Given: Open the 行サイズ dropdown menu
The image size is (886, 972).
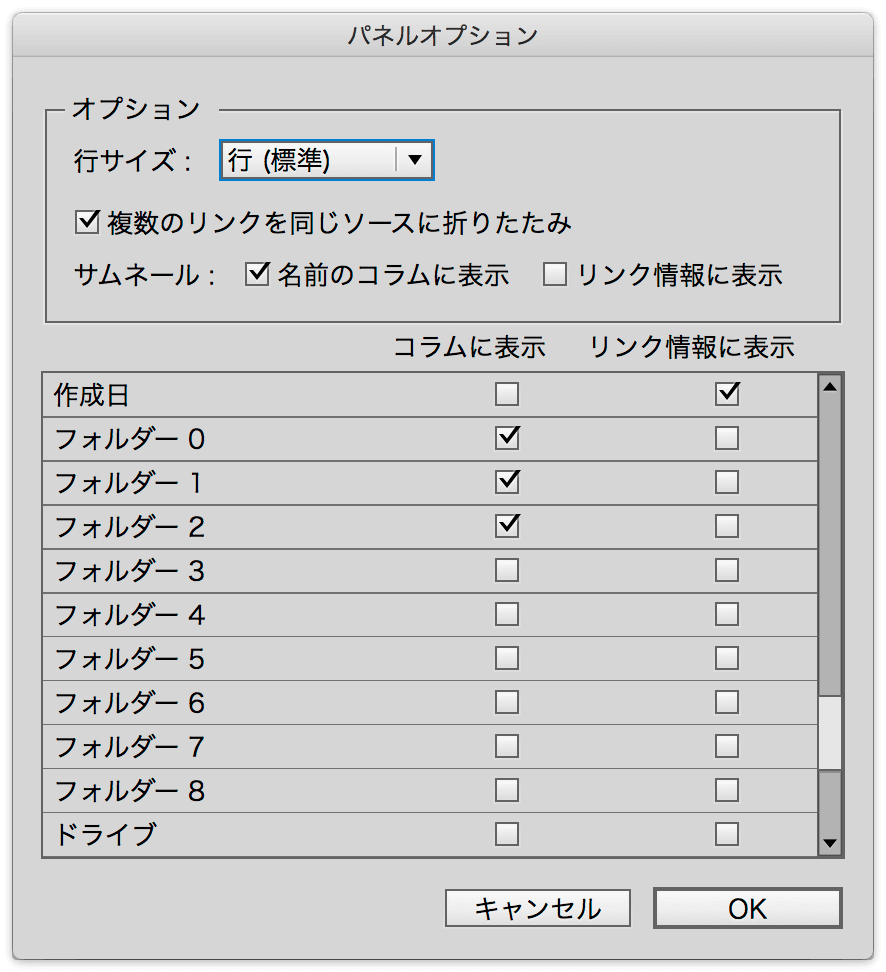Looking at the screenshot, I should pyautogui.click(x=327, y=160).
